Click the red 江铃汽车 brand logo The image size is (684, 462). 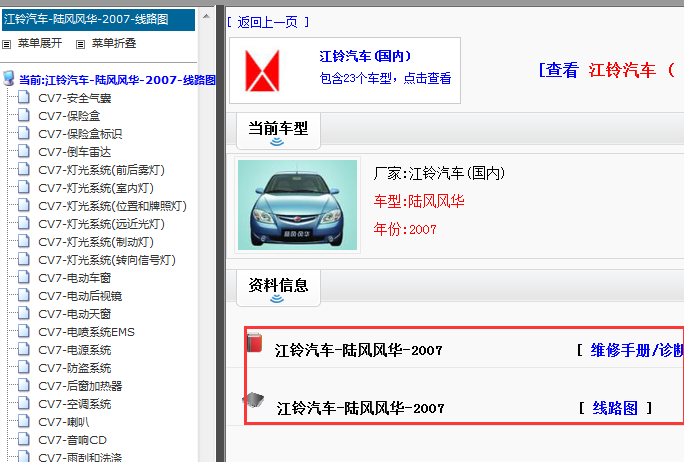pyautogui.click(x=262, y=71)
